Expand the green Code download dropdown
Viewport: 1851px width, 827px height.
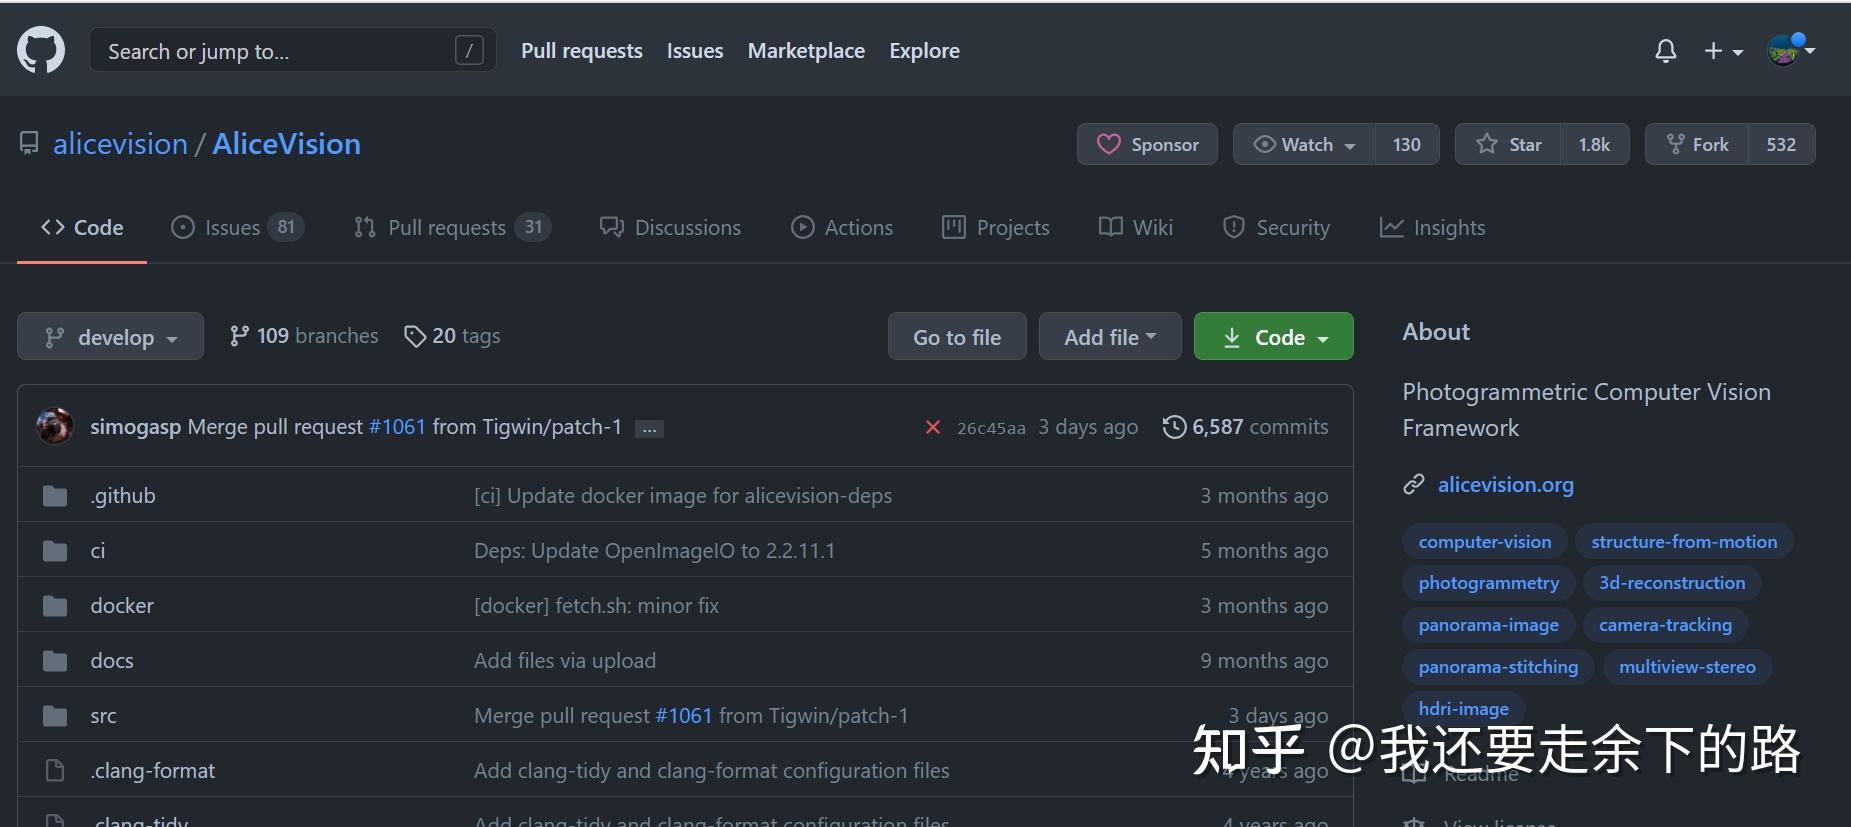point(1274,336)
